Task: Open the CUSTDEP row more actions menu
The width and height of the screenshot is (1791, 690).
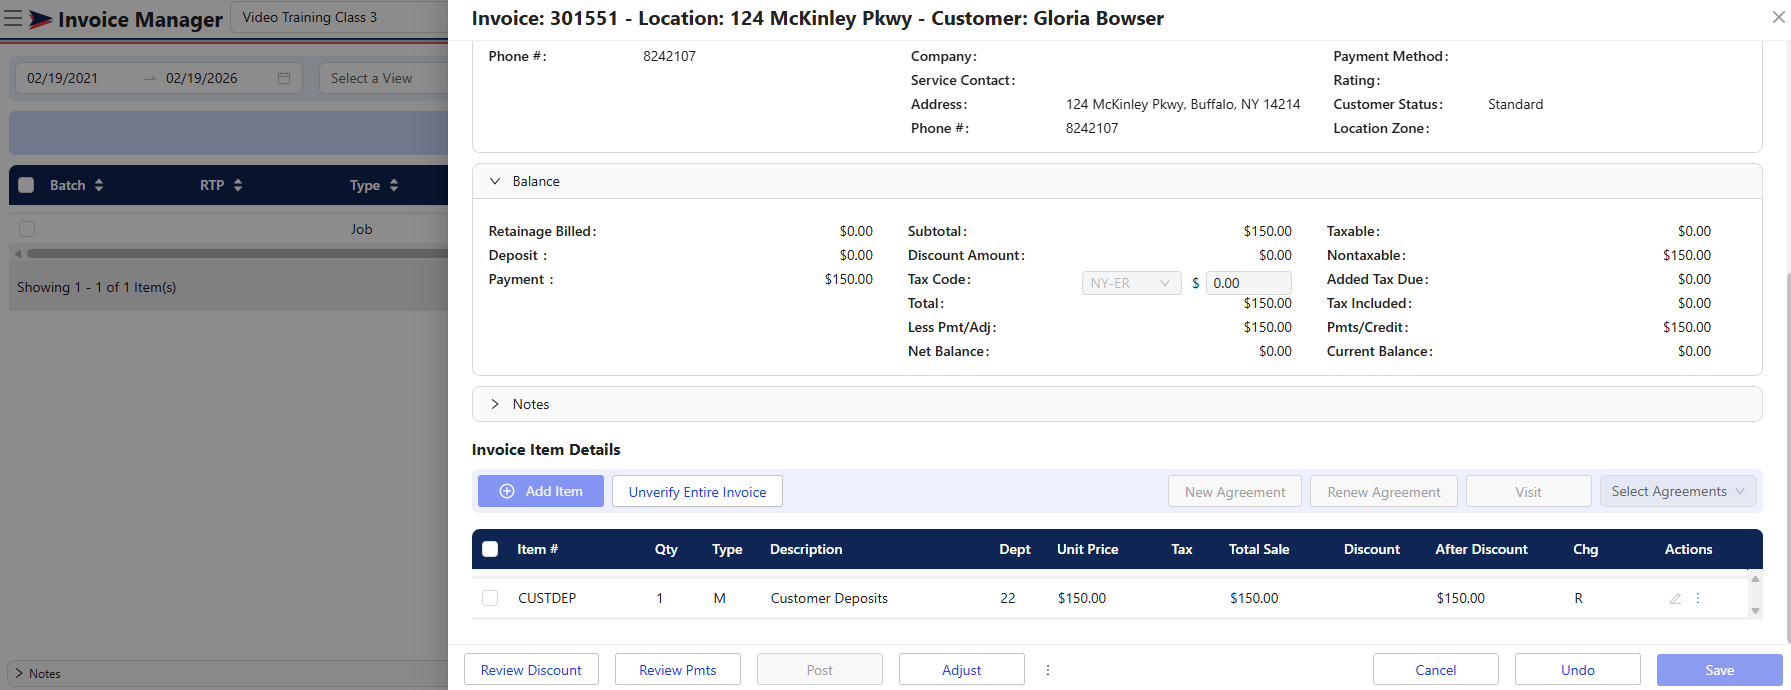Action: point(1698,598)
